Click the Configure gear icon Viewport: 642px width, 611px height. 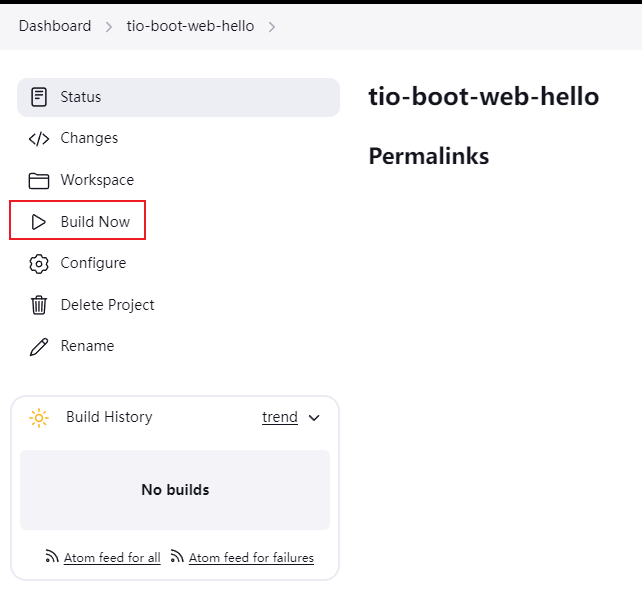coord(39,264)
